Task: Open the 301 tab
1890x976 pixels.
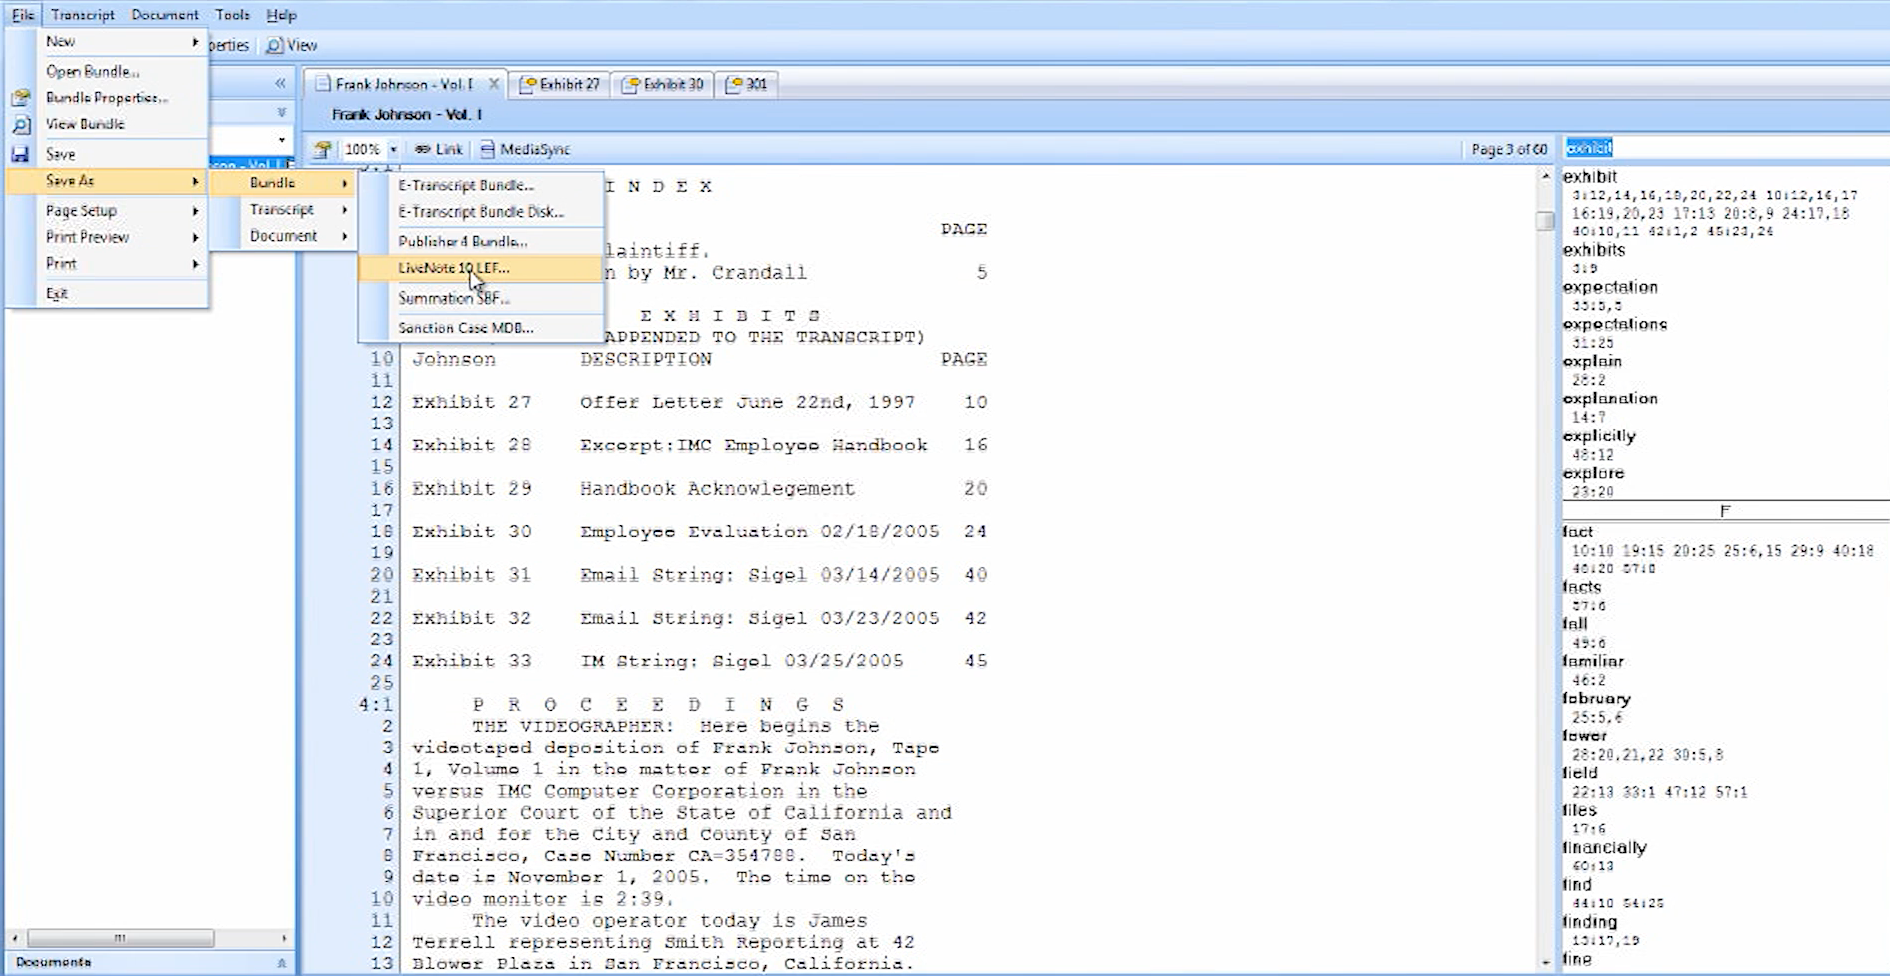Action: [747, 84]
